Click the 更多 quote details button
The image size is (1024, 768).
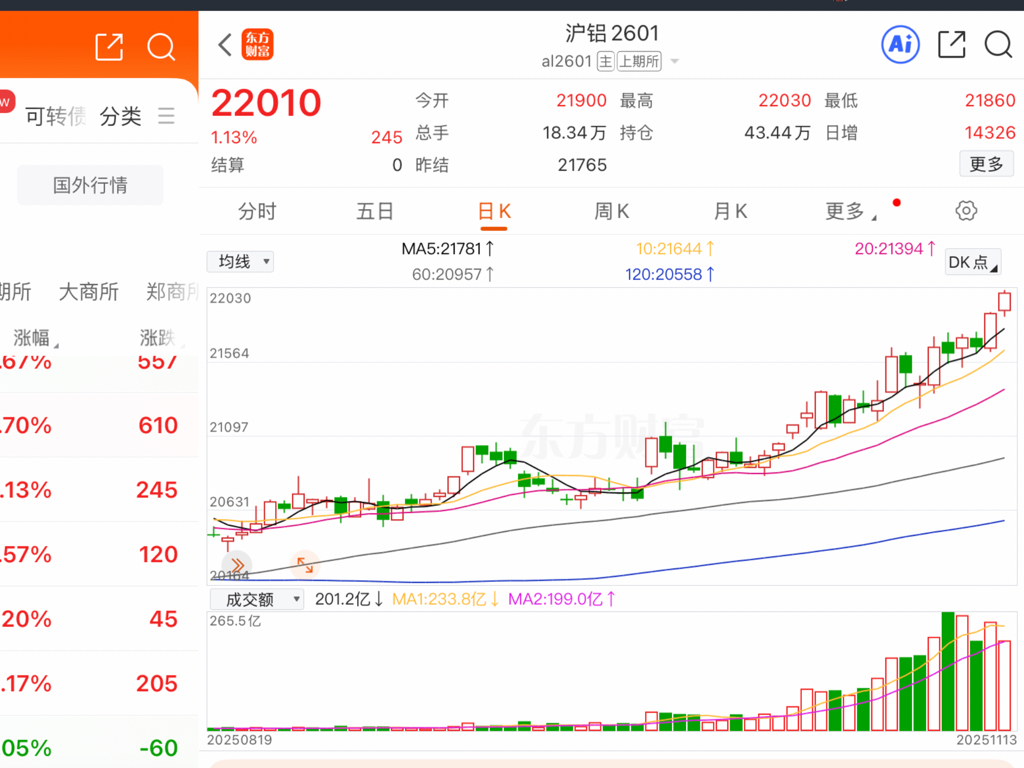[986, 163]
